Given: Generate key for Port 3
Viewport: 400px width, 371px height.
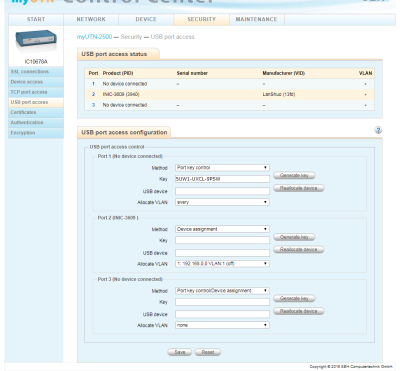Looking at the screenshot, I should (x=294, y=298).
